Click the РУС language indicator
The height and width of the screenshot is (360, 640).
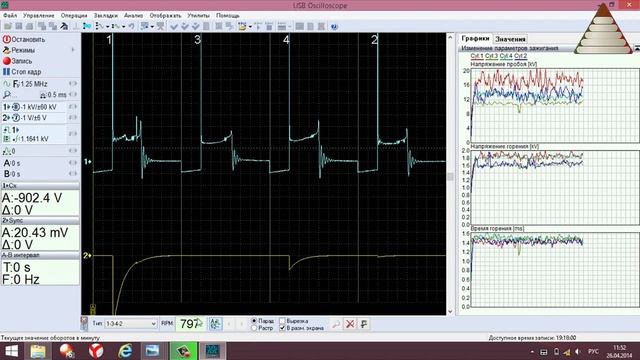pyautogui.click(x=593, y=351)
